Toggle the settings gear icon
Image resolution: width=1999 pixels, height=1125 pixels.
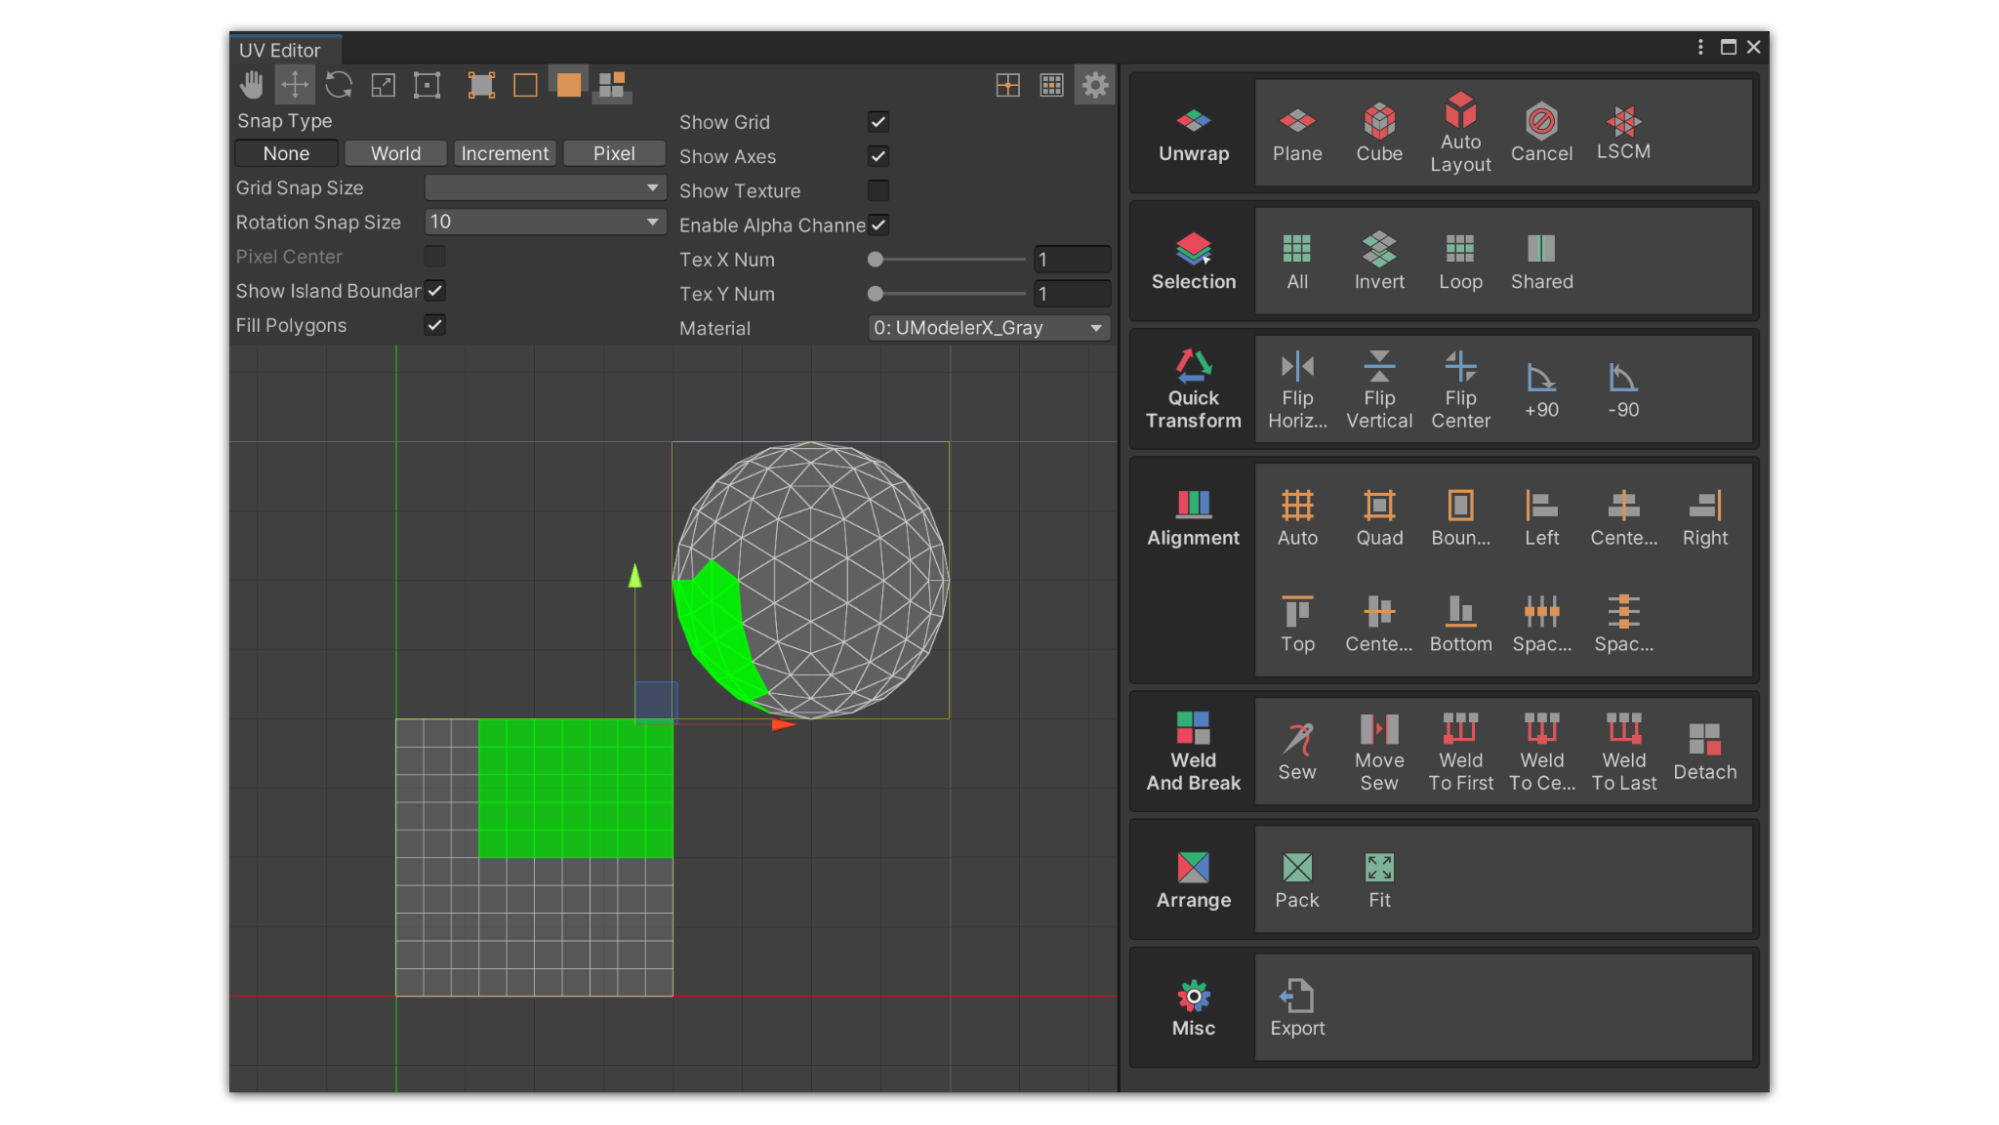1095,85
